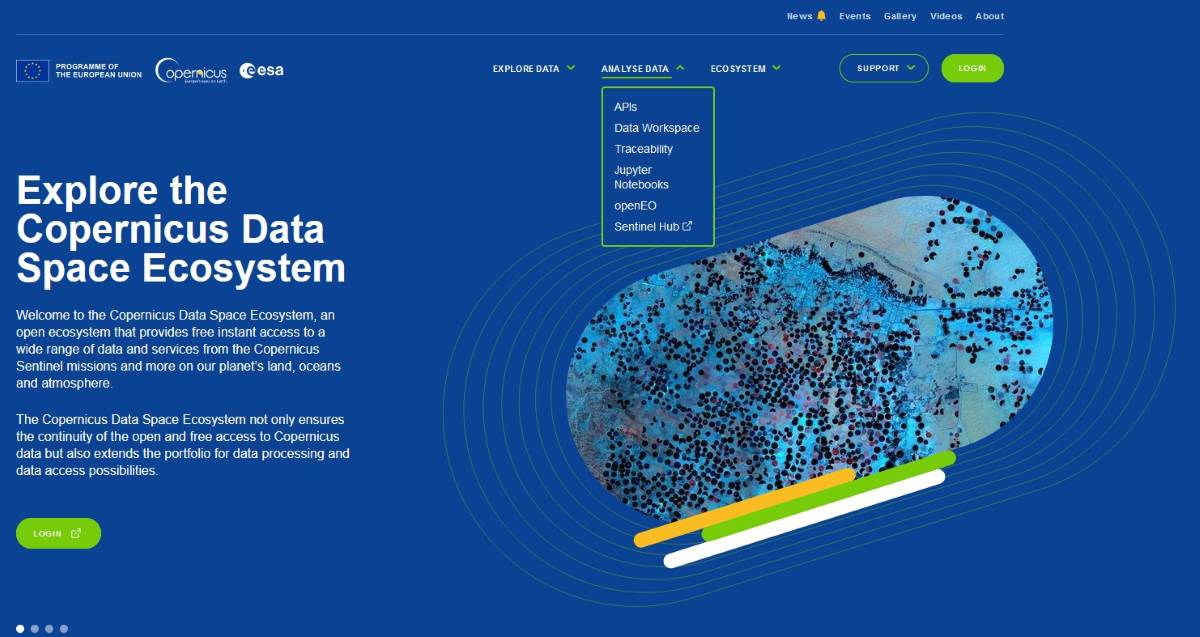Click the green LOGIN button top right
Viewport: 1200px width, 637px height.
pos(972,68)
